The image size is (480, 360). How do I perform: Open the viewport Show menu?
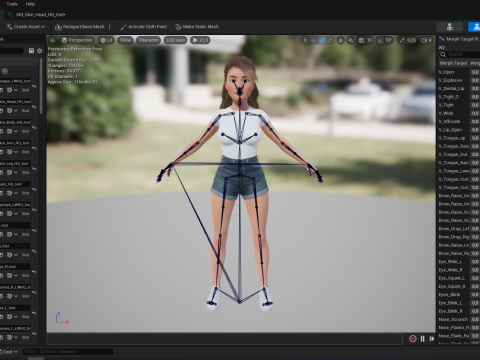(x=125, y=40)
